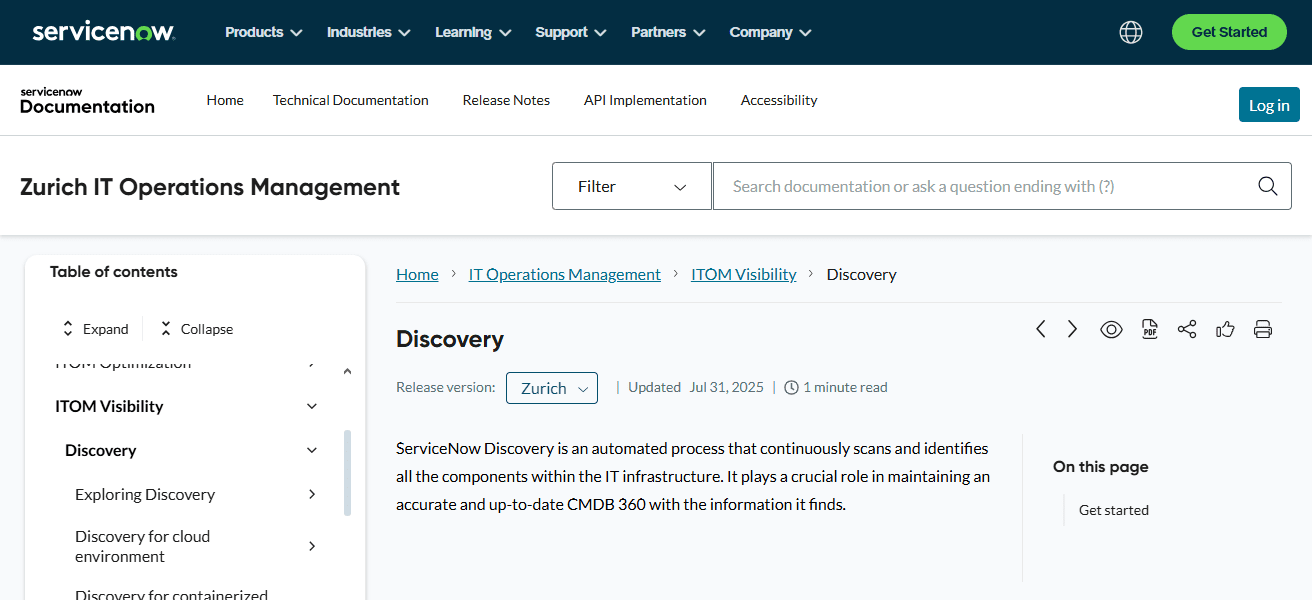Open the Zurich release version dropdown
Screen dimensions: 1312x600
(552, 388)
